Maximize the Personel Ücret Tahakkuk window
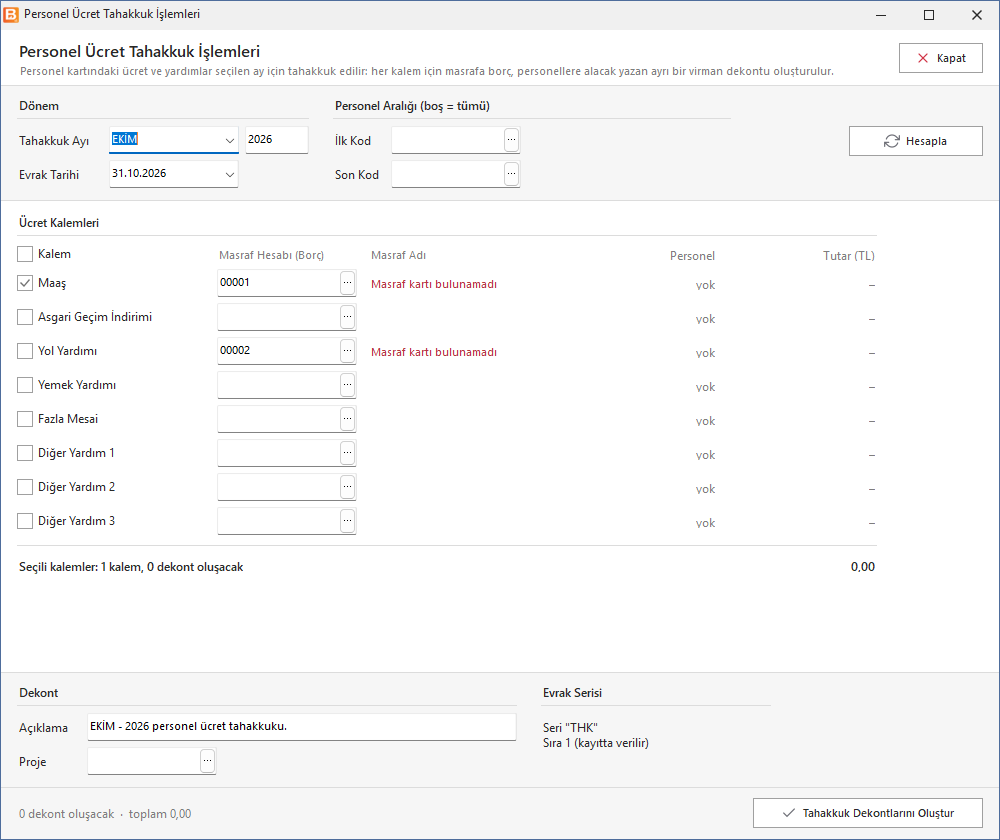 tap(929, 15)
